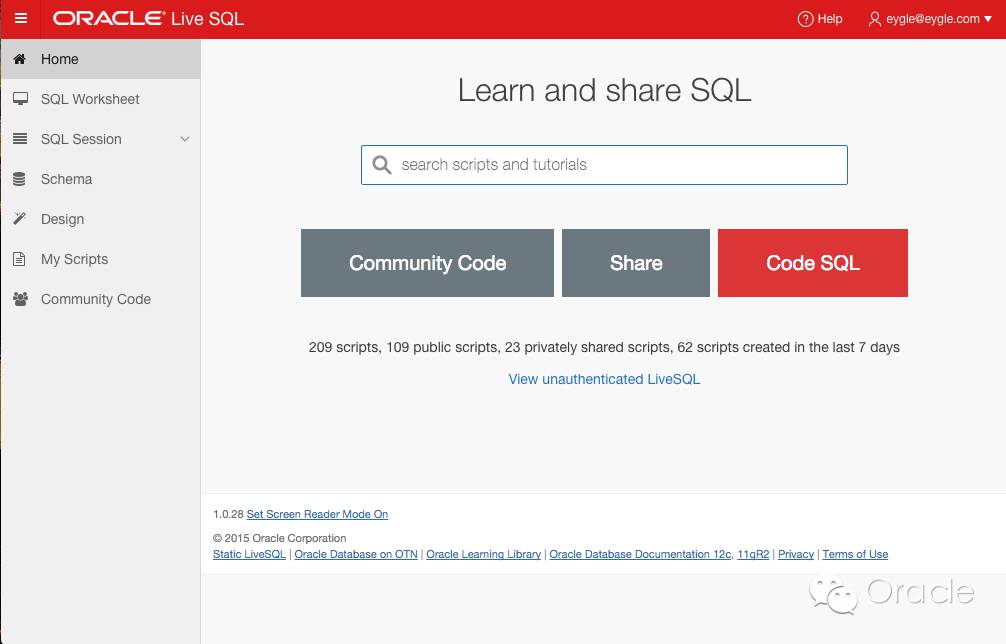1006x644 pixels.
Task: Open the eygle@eygle.com account dropdown
Action: (x=931, y=19)
